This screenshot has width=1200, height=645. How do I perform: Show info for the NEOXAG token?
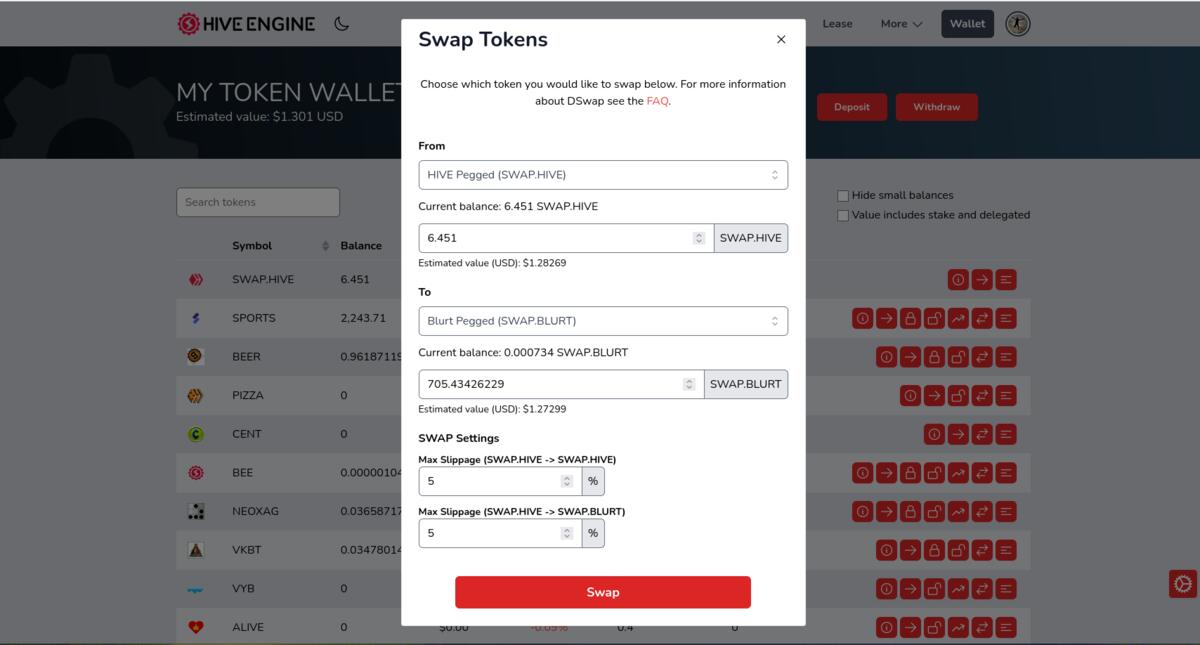(x=862, y=511)
